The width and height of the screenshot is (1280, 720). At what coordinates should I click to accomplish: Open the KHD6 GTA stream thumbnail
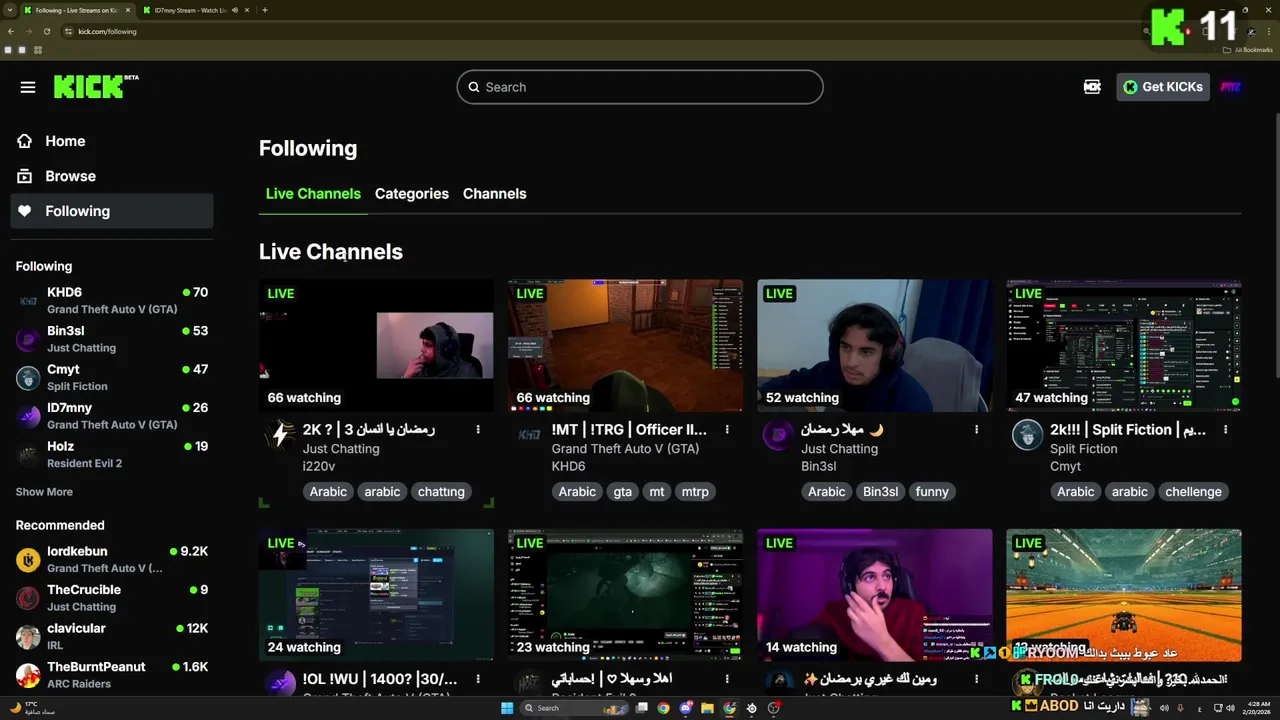[625, 345]
